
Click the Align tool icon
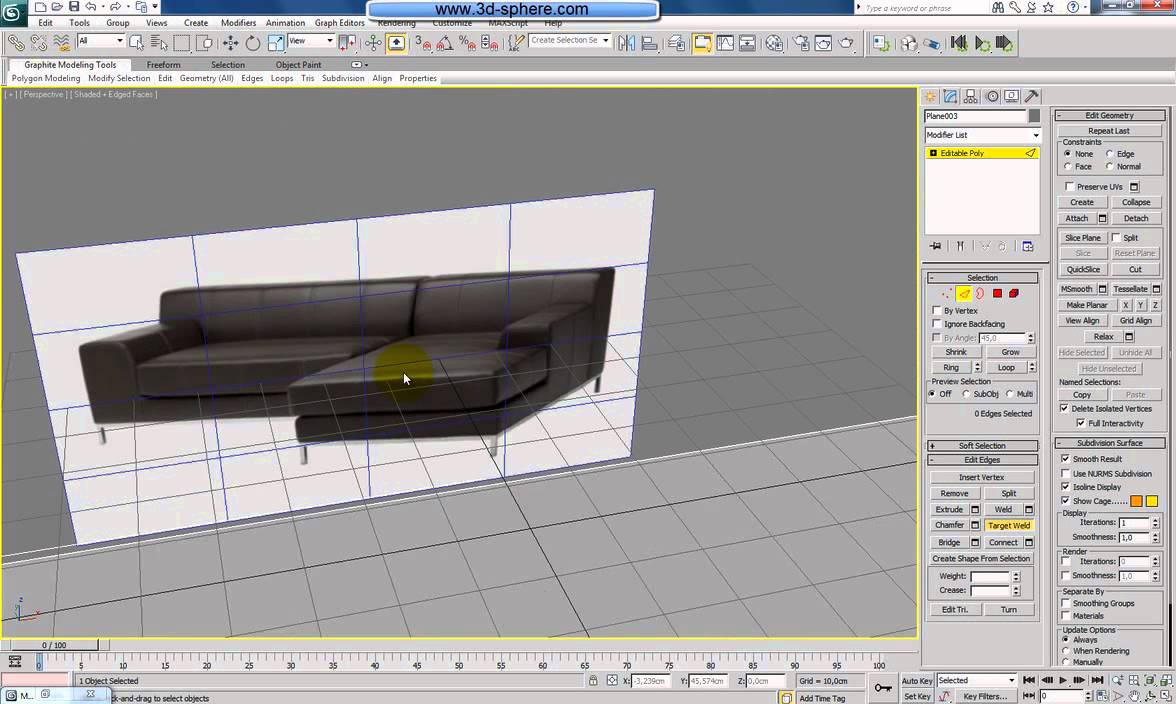point(650,43)
